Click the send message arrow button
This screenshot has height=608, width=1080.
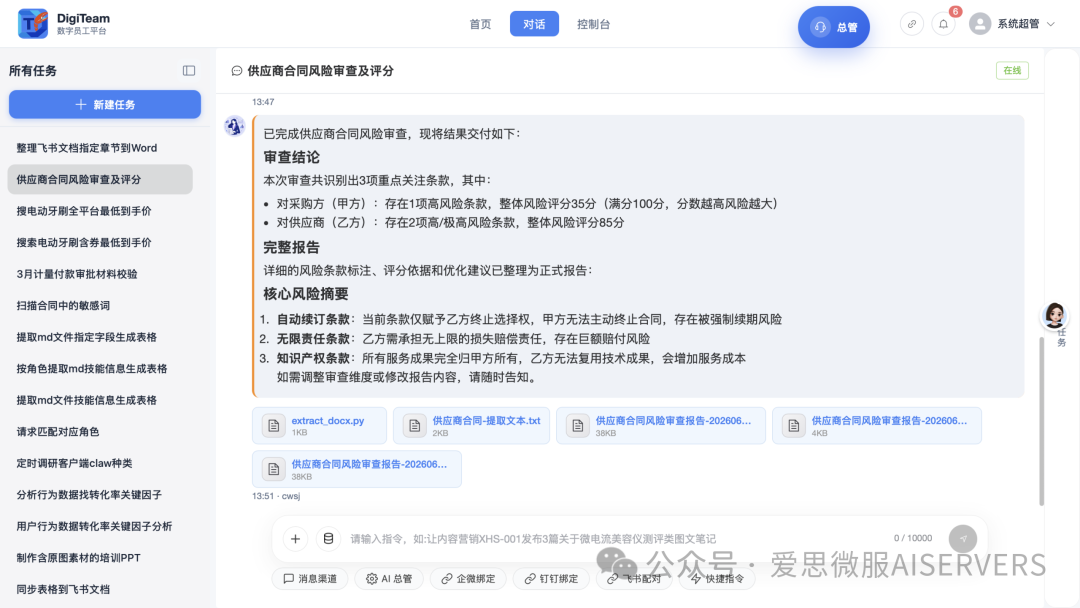coord(962,538)
